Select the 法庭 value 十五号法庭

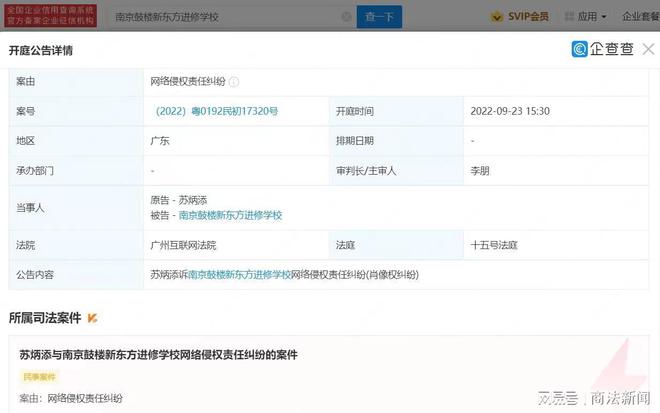click(x=494, y=245)
